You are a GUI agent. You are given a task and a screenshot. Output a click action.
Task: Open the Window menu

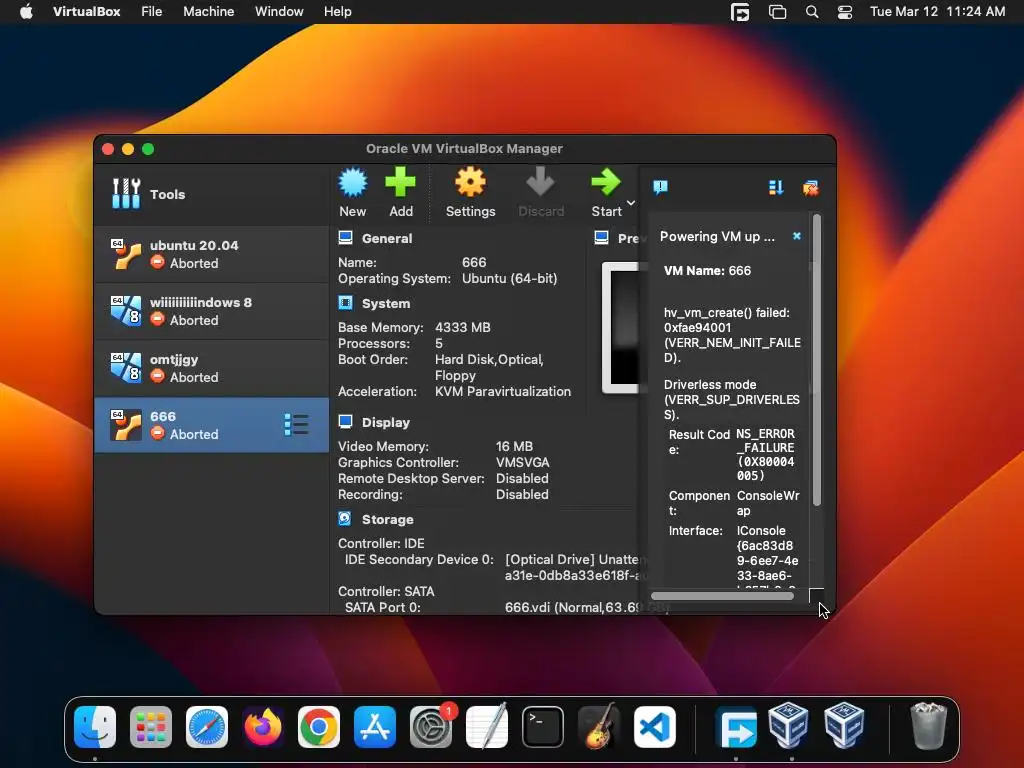pos(279,12)
